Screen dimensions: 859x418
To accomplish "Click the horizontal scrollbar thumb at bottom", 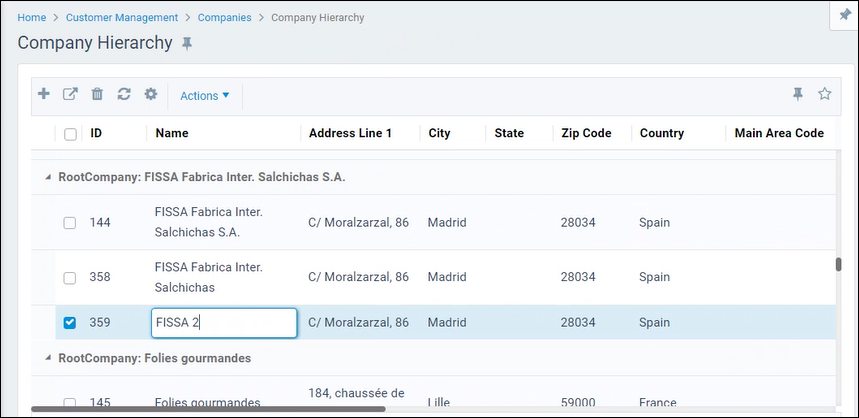I will [208, 409].
